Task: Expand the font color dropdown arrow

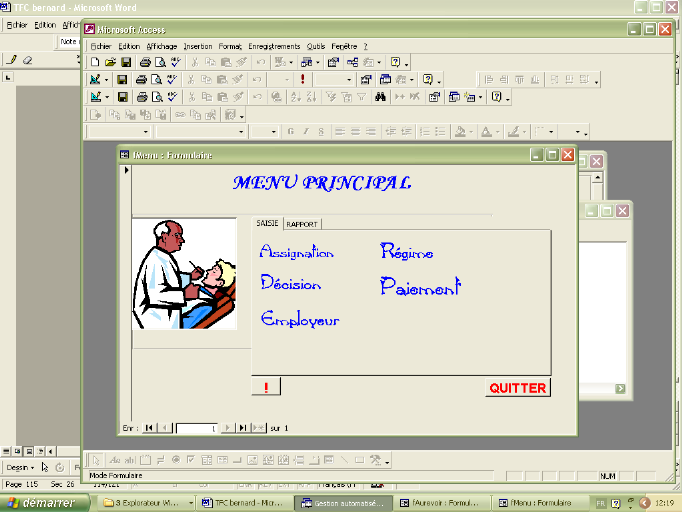Action: click(498, 132)
